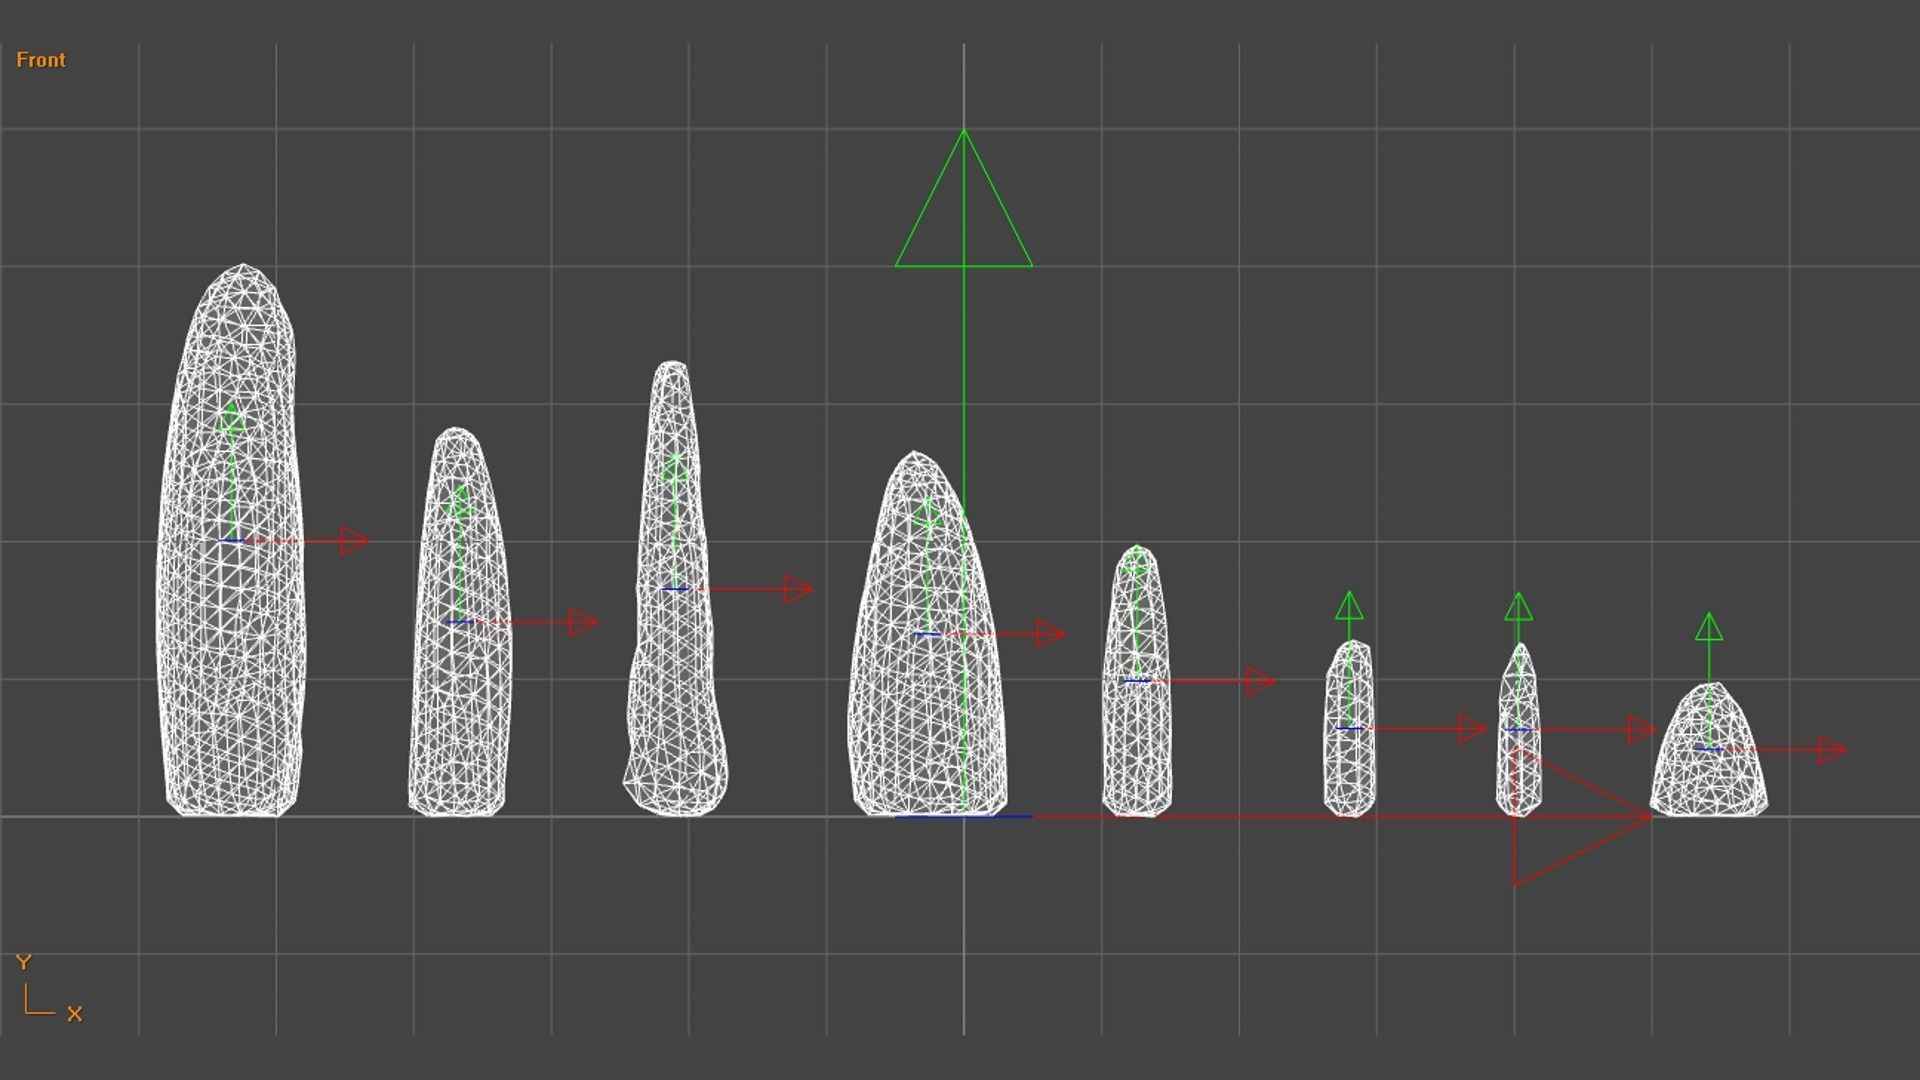Select the short dome-shaped rock at far right
Viewport: 1920px width, 1080px height.
1709,749
